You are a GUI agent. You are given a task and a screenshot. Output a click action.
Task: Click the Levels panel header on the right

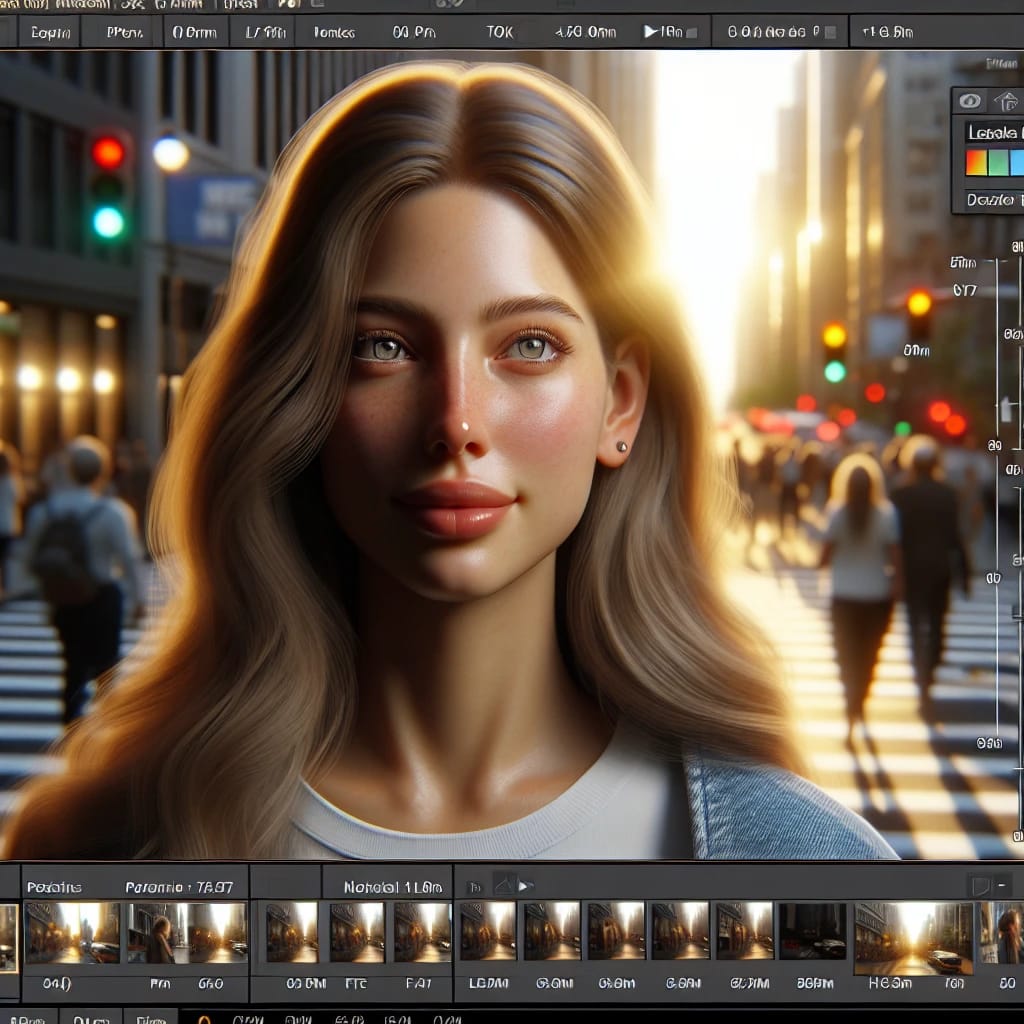(993, 133)
